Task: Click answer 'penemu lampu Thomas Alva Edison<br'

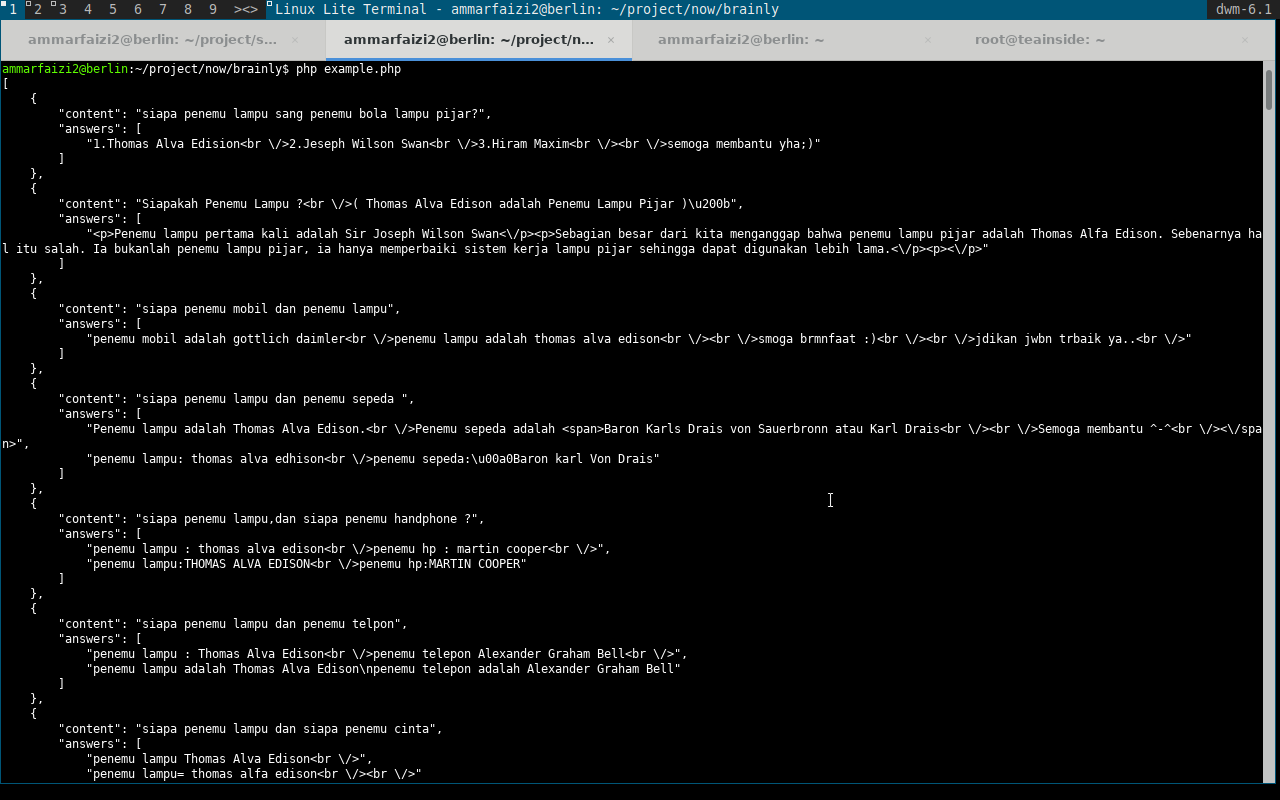Action: coord(229,759)
